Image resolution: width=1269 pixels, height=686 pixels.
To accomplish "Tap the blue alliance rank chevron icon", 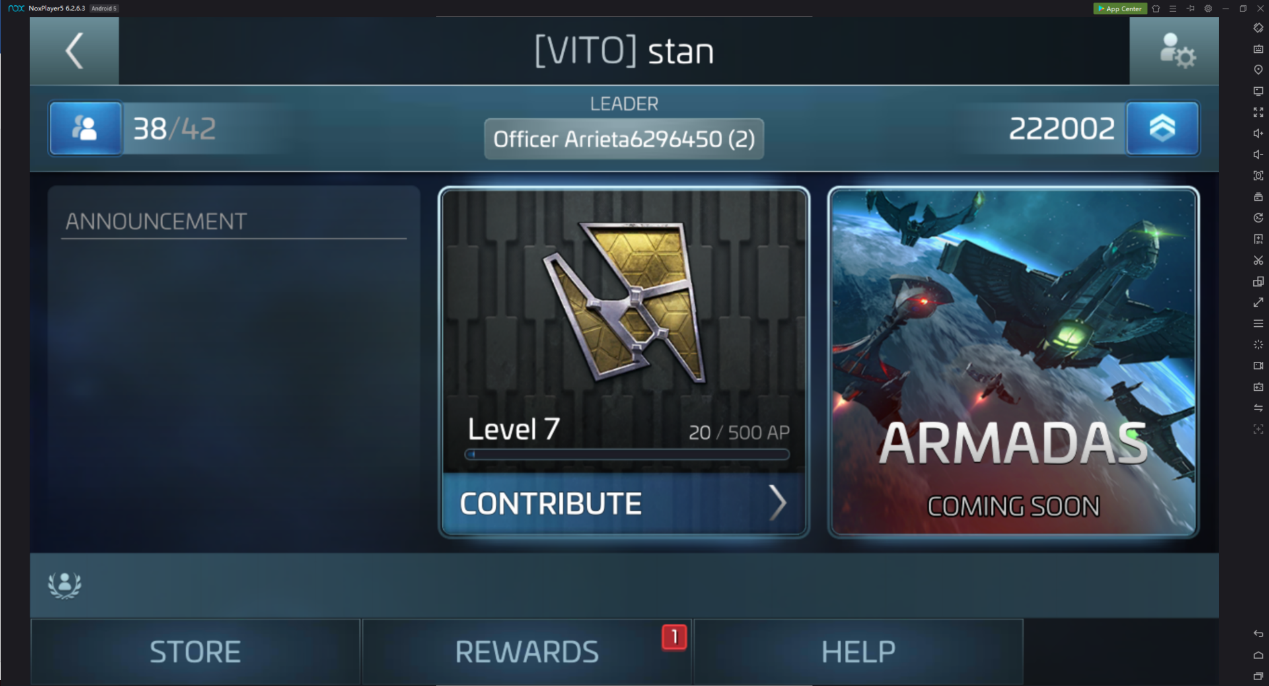I will (x=1162, y=128).
